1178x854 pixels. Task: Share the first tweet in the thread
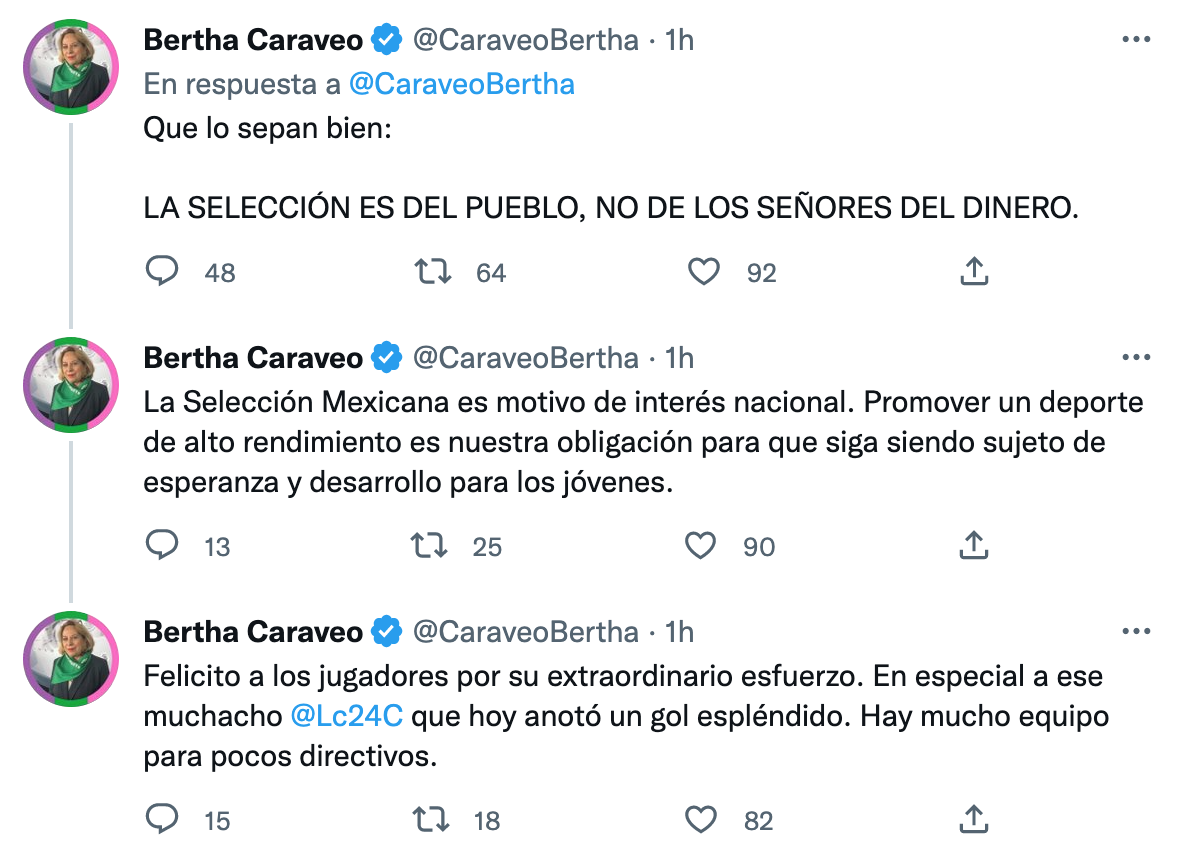click(x=974, y=271)
